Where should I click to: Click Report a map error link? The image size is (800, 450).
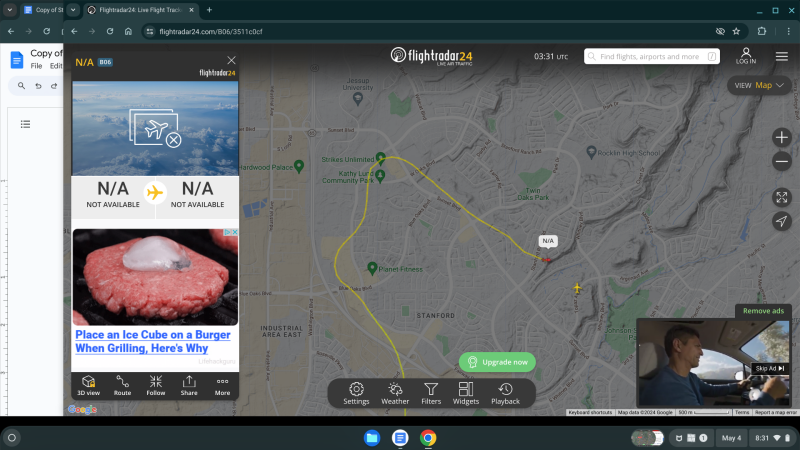(776, 412)
